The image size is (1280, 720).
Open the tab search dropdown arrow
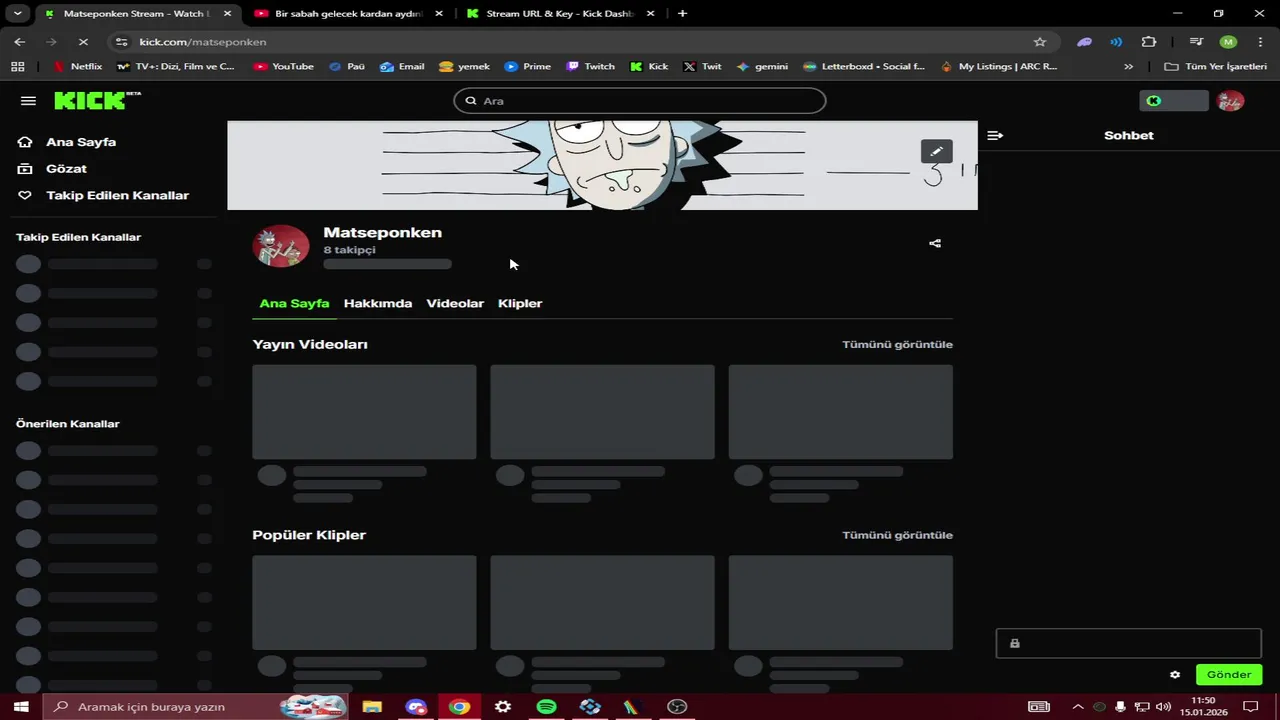click(x=17, y=14)
